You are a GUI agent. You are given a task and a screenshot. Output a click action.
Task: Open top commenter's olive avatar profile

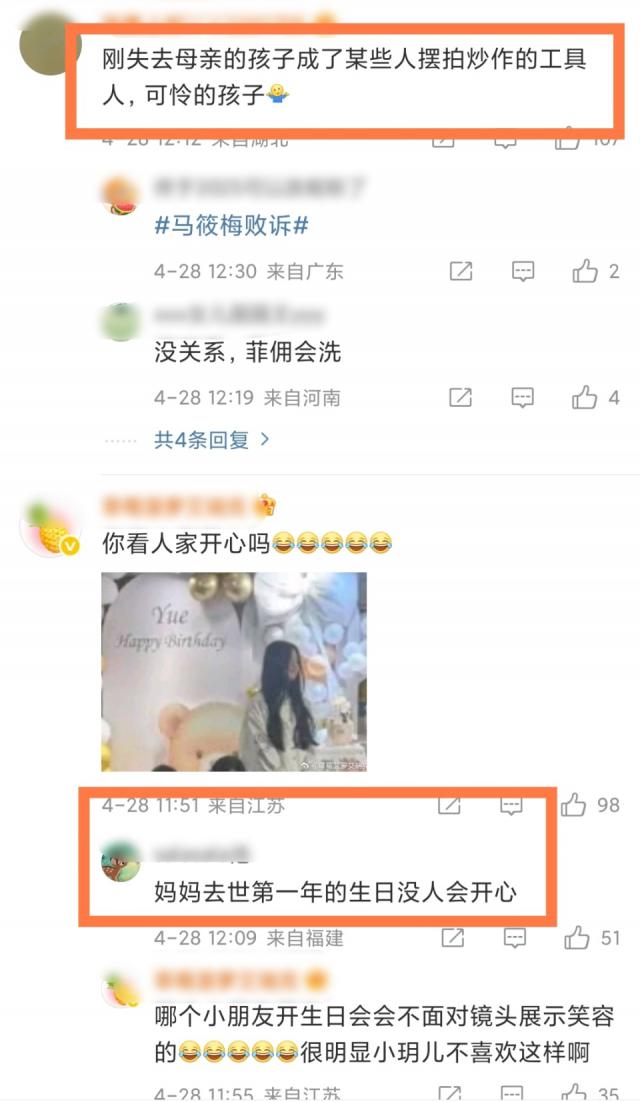point(48,44)
